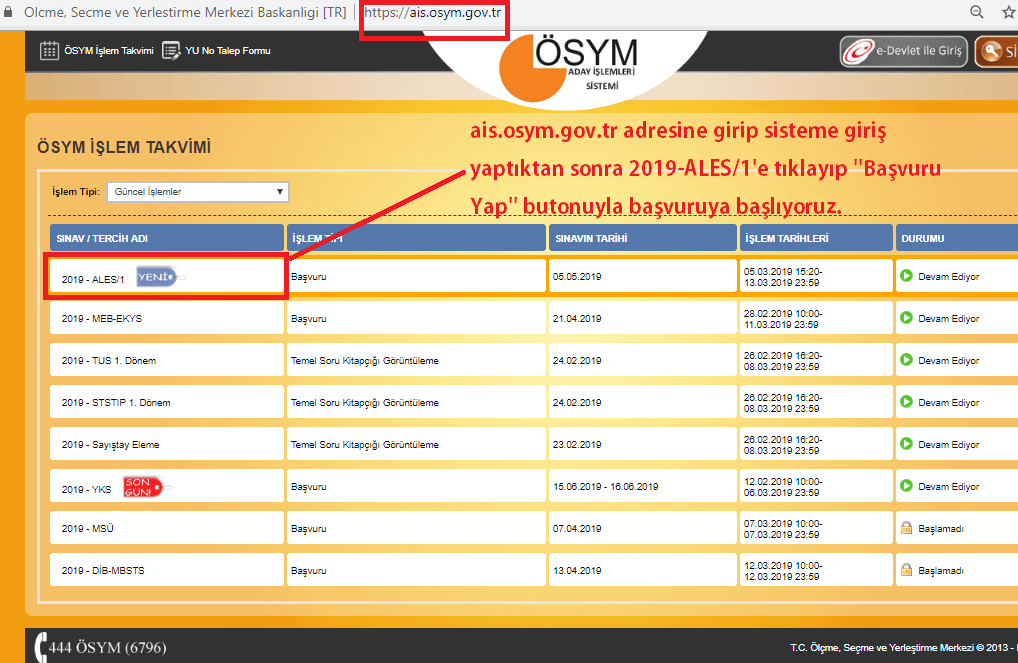Click the e-Devlet logo icon
The width and height of the screenshot is (1018, 663).
(x=858, y=51)
